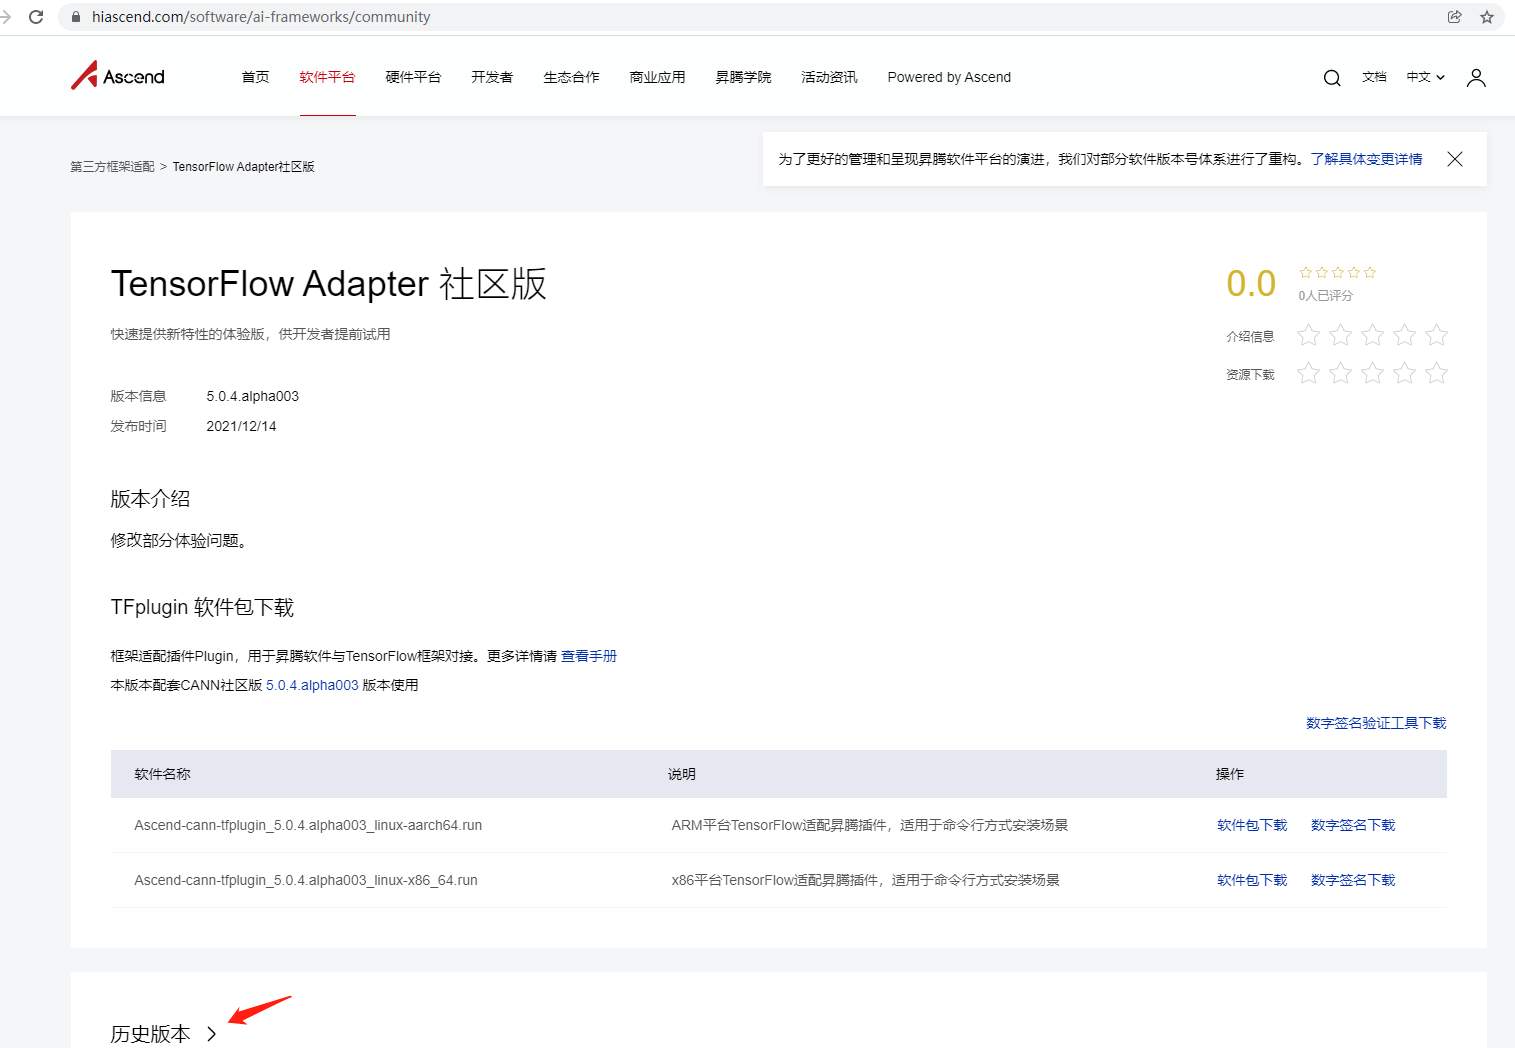Screen dimensions: 1515x1048
Task: Rate 介绍信息 with five stars
Action: [1436, 335]
